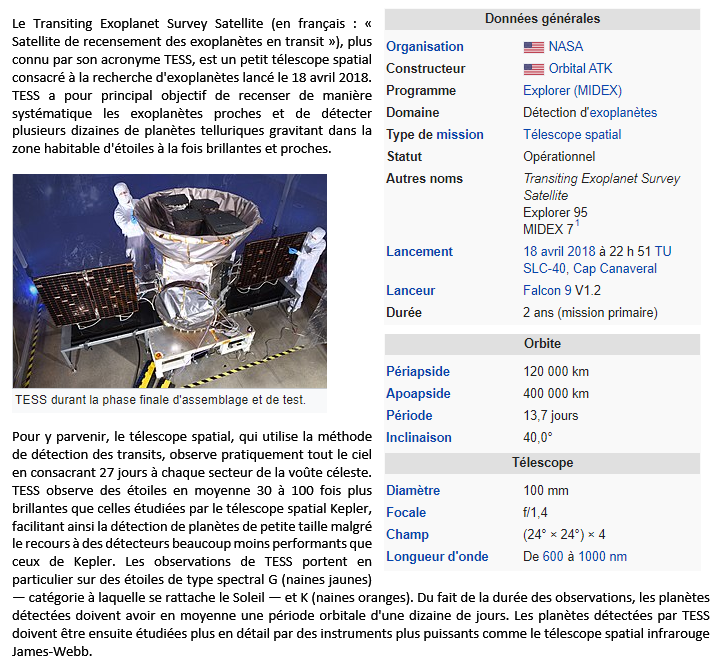This screenshot has width=723, height=669.
Task: Click the NASA link
Action: coord(566,47)
